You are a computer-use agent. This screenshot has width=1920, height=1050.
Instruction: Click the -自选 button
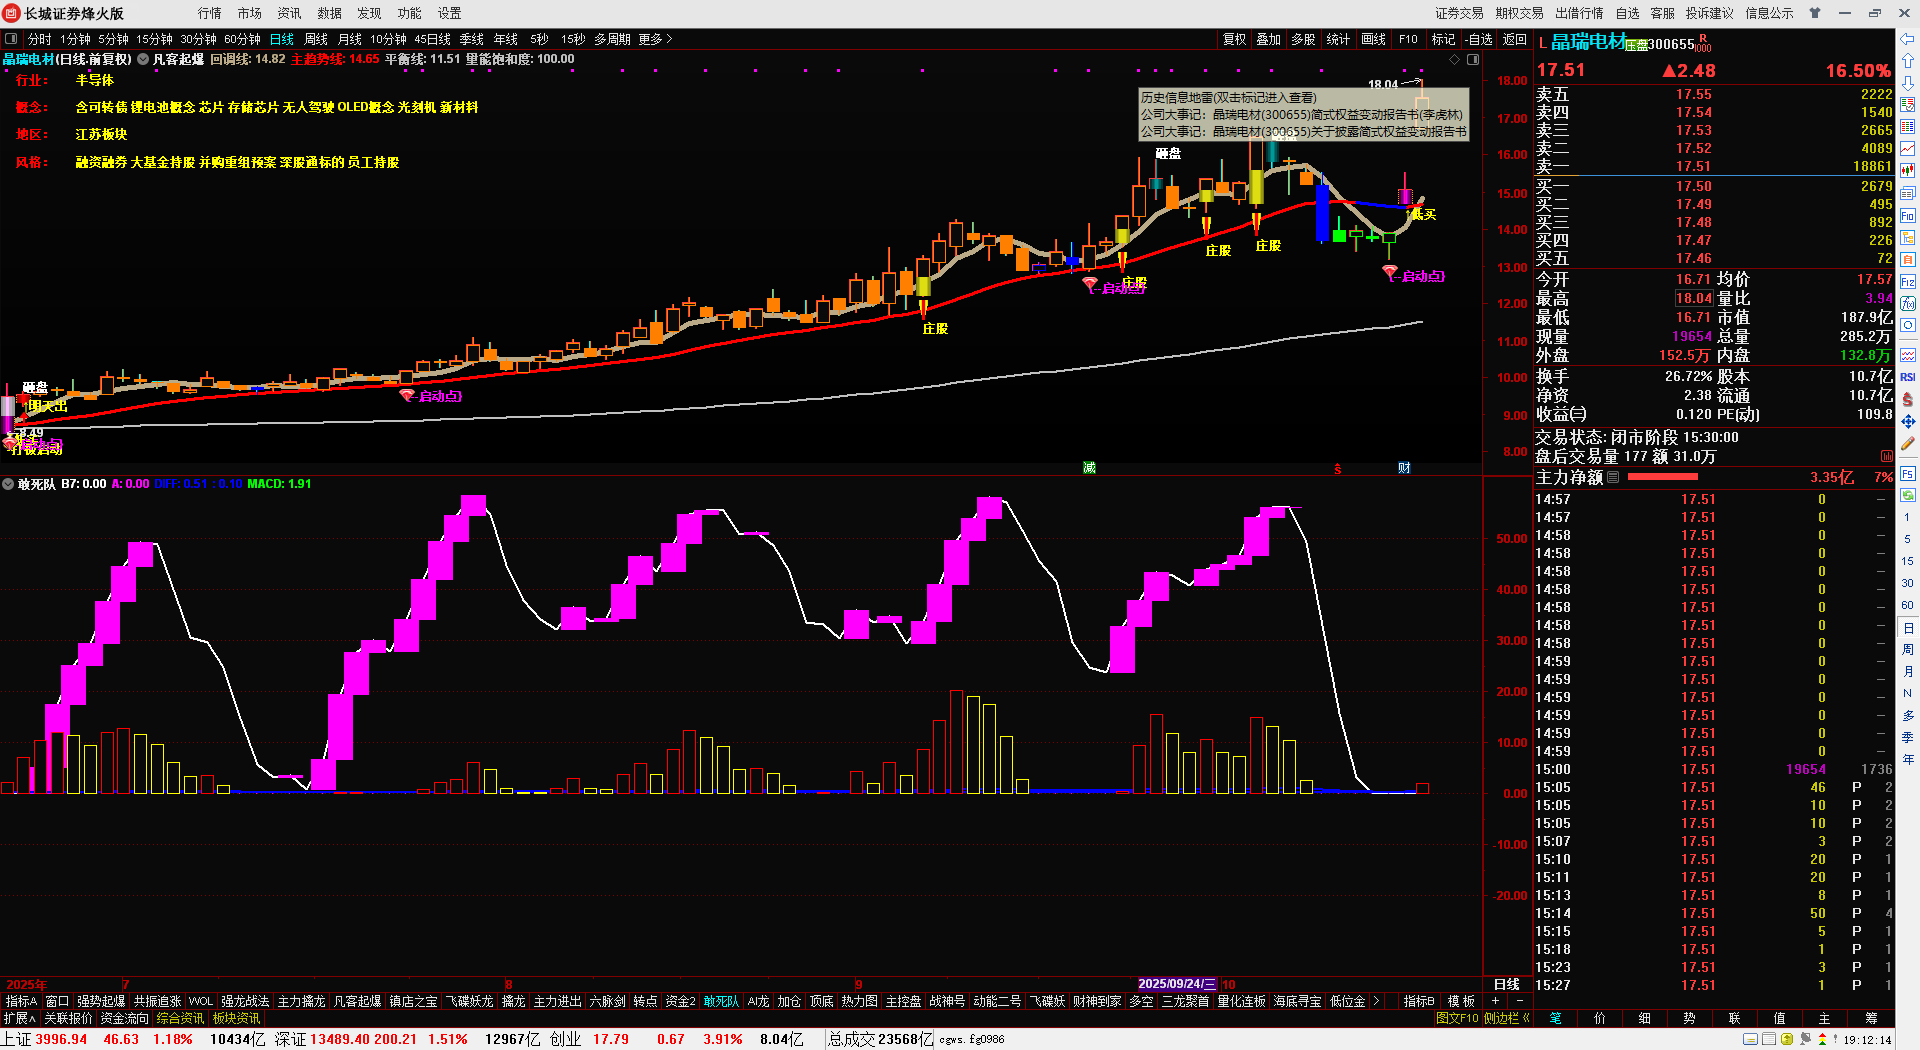coord(1479,39)
